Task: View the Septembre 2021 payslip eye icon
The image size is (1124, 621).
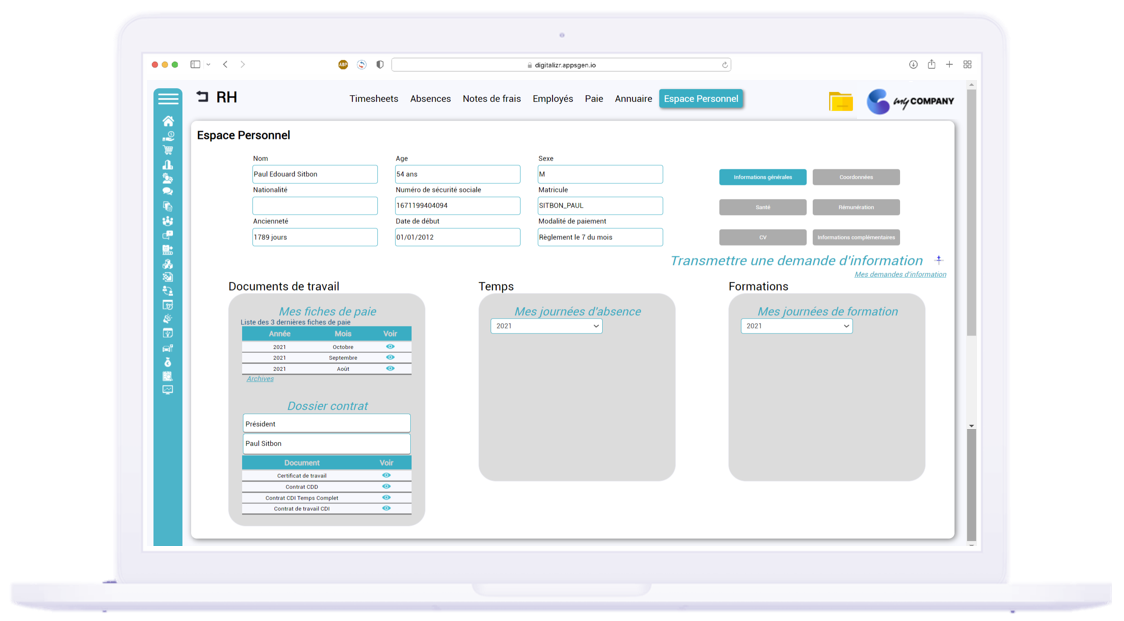Action: click(390, 357)
